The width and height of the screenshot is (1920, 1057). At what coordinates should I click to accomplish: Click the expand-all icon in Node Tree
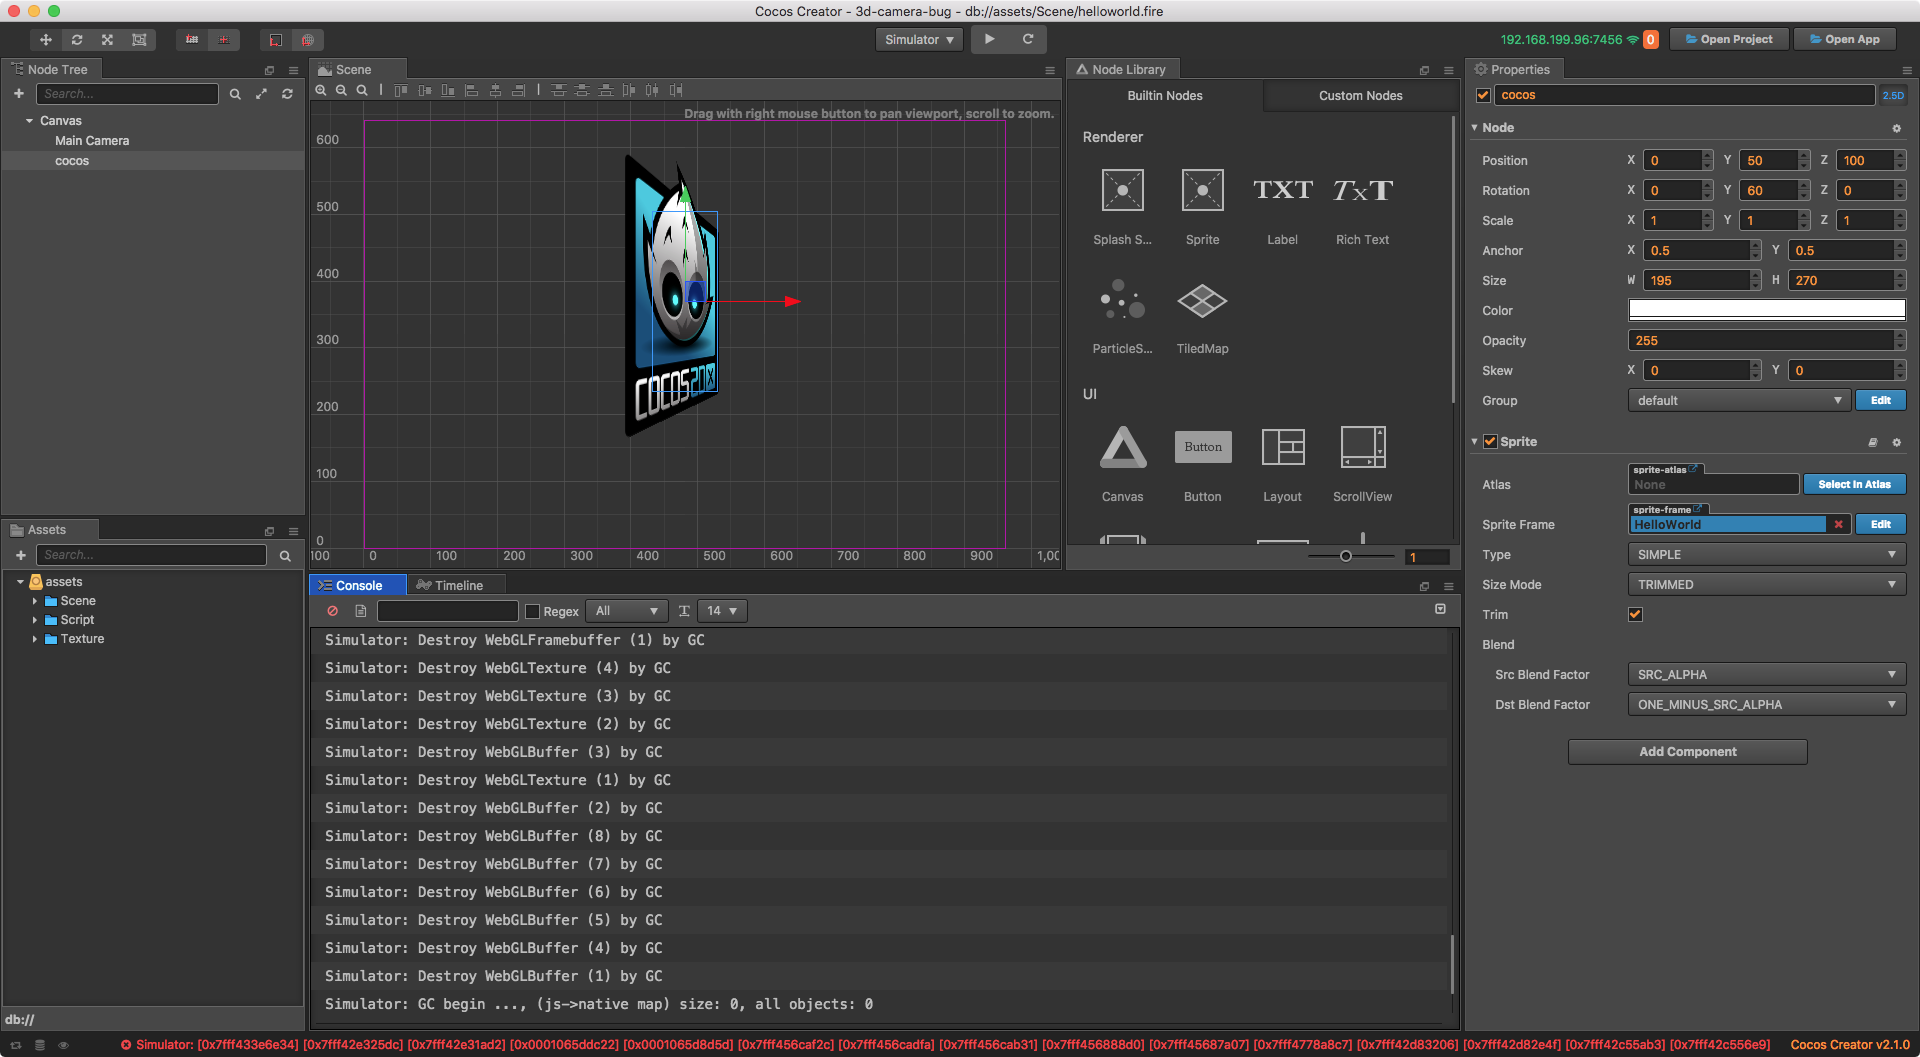coord(261,94)
